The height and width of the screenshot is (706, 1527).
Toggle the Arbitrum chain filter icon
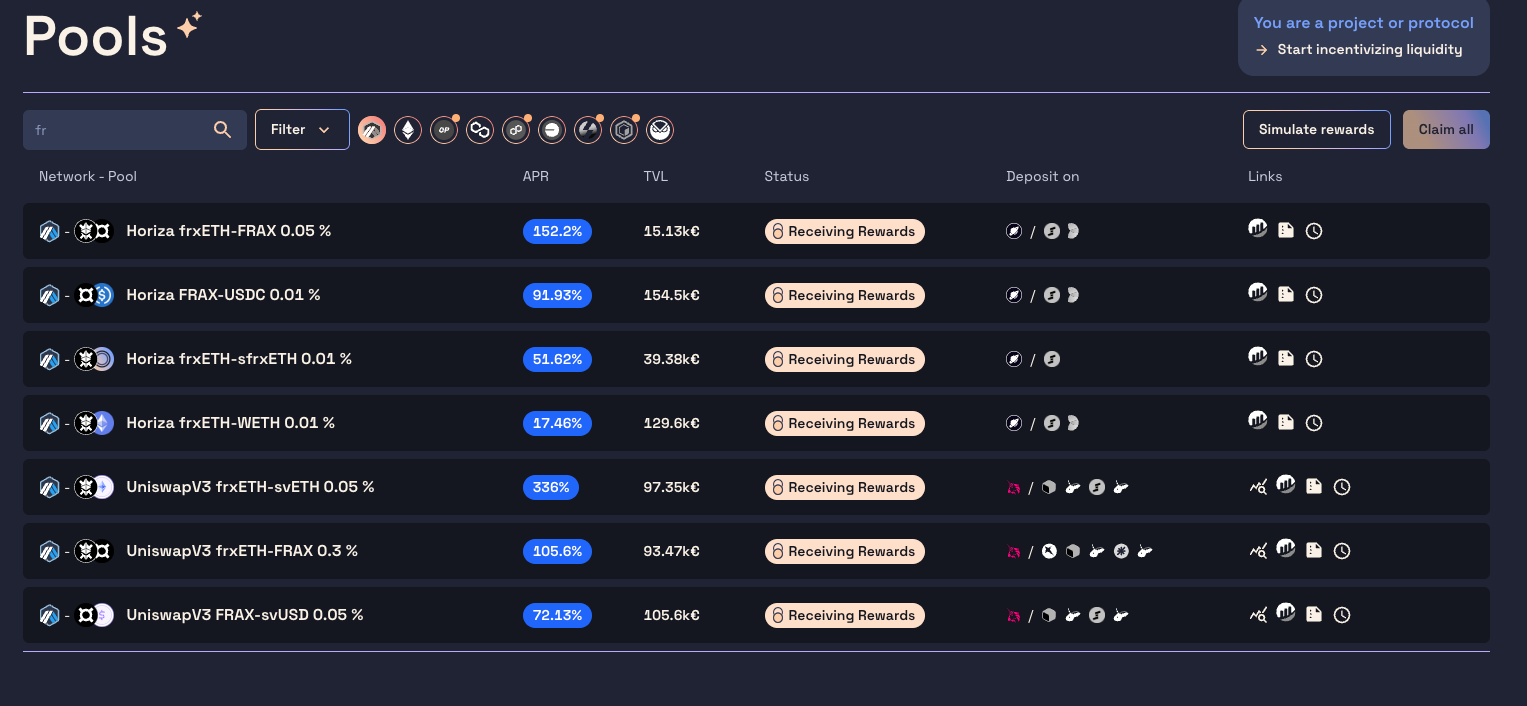click(x=372, y=130)
